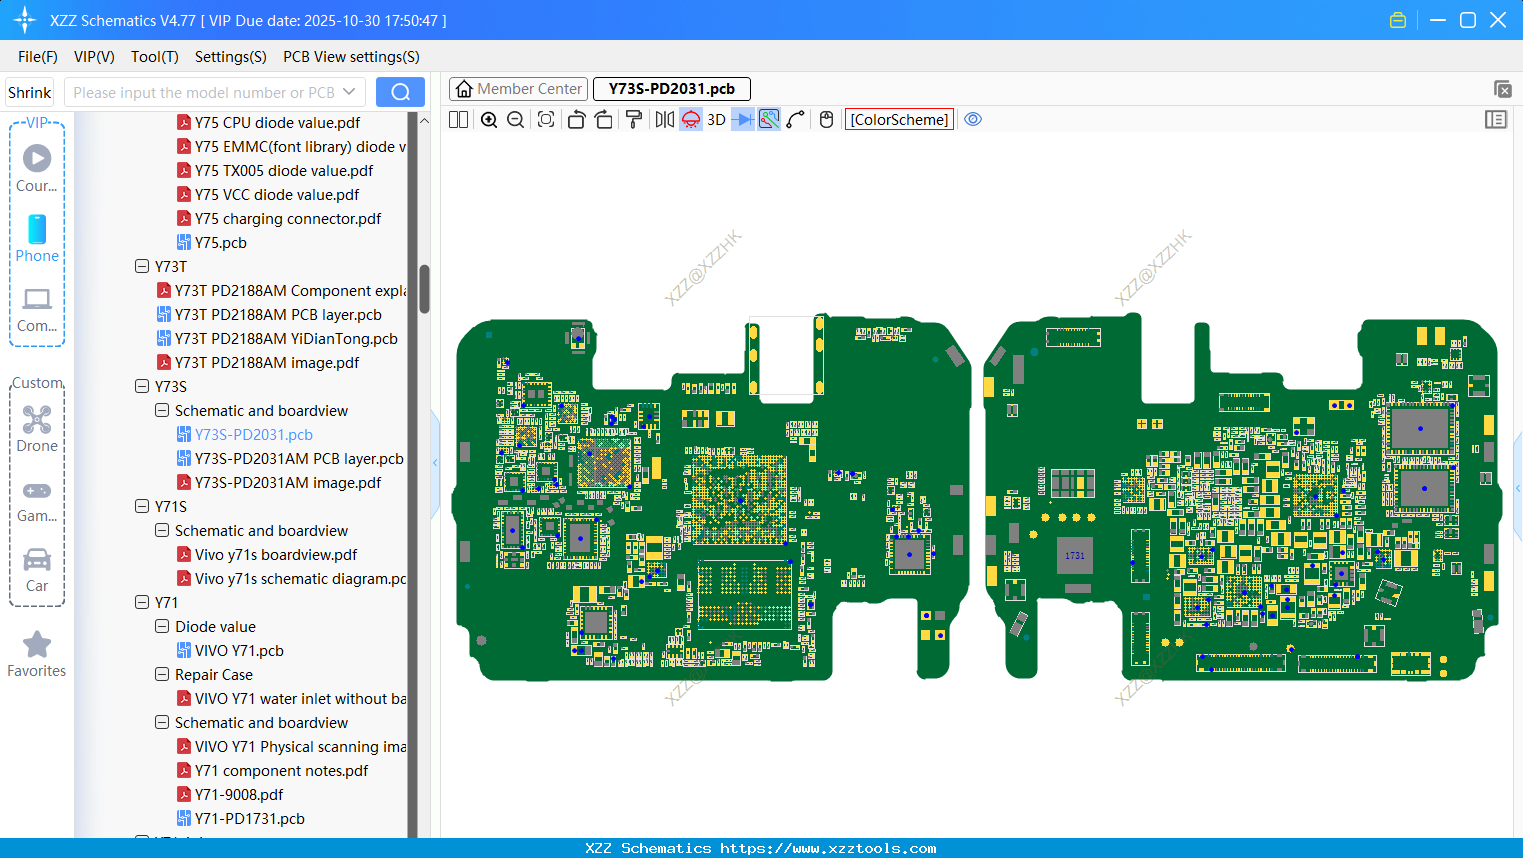Switch to the Member Center tab
This screenshot has height=858, width=1523.
[518, 89]
